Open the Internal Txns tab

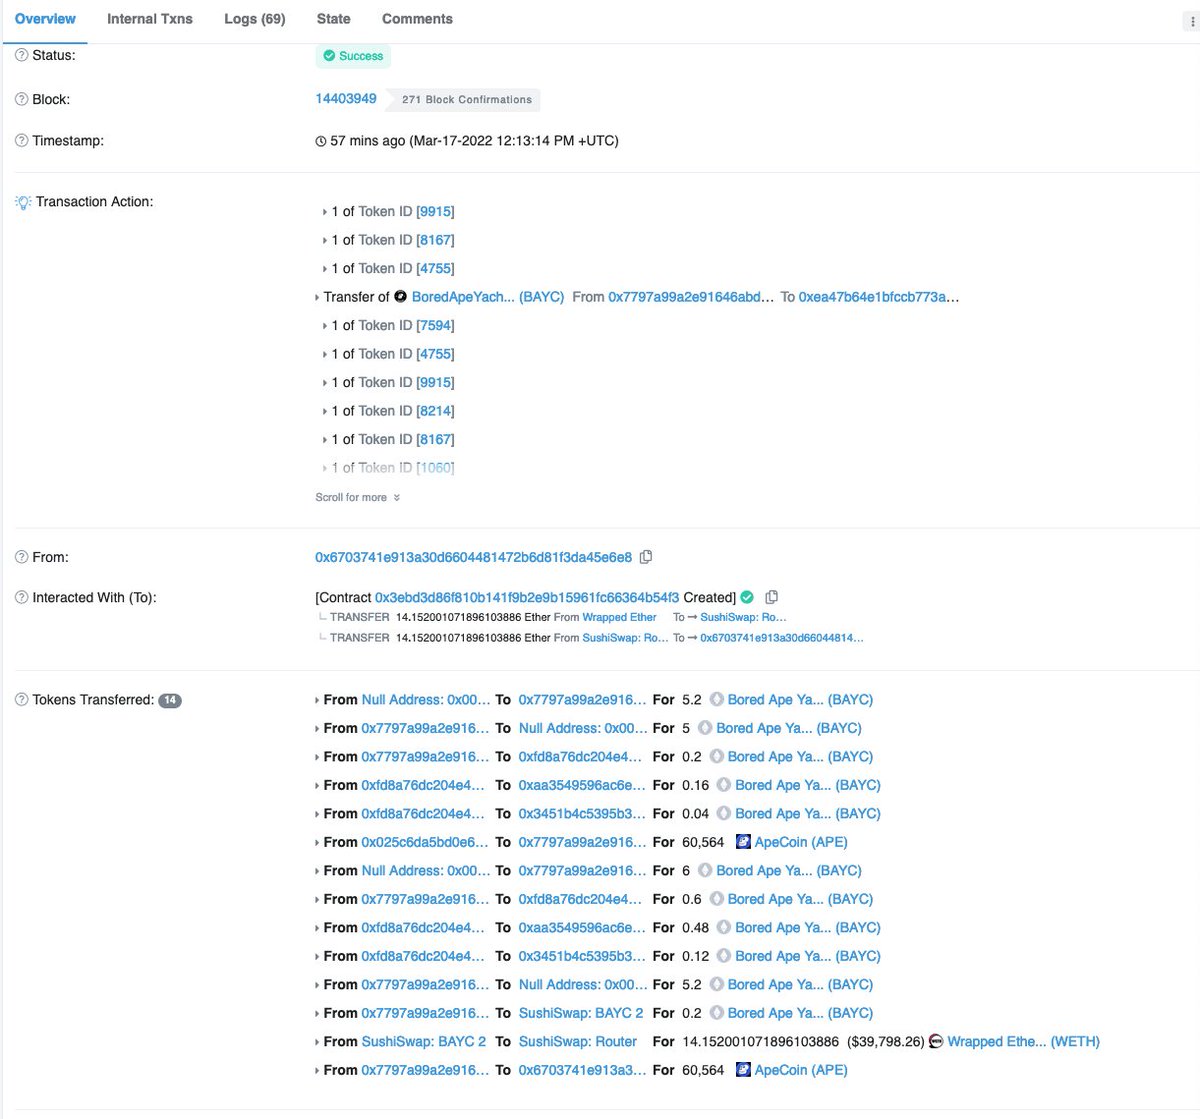pyautogui.click(x=150, y=19)
